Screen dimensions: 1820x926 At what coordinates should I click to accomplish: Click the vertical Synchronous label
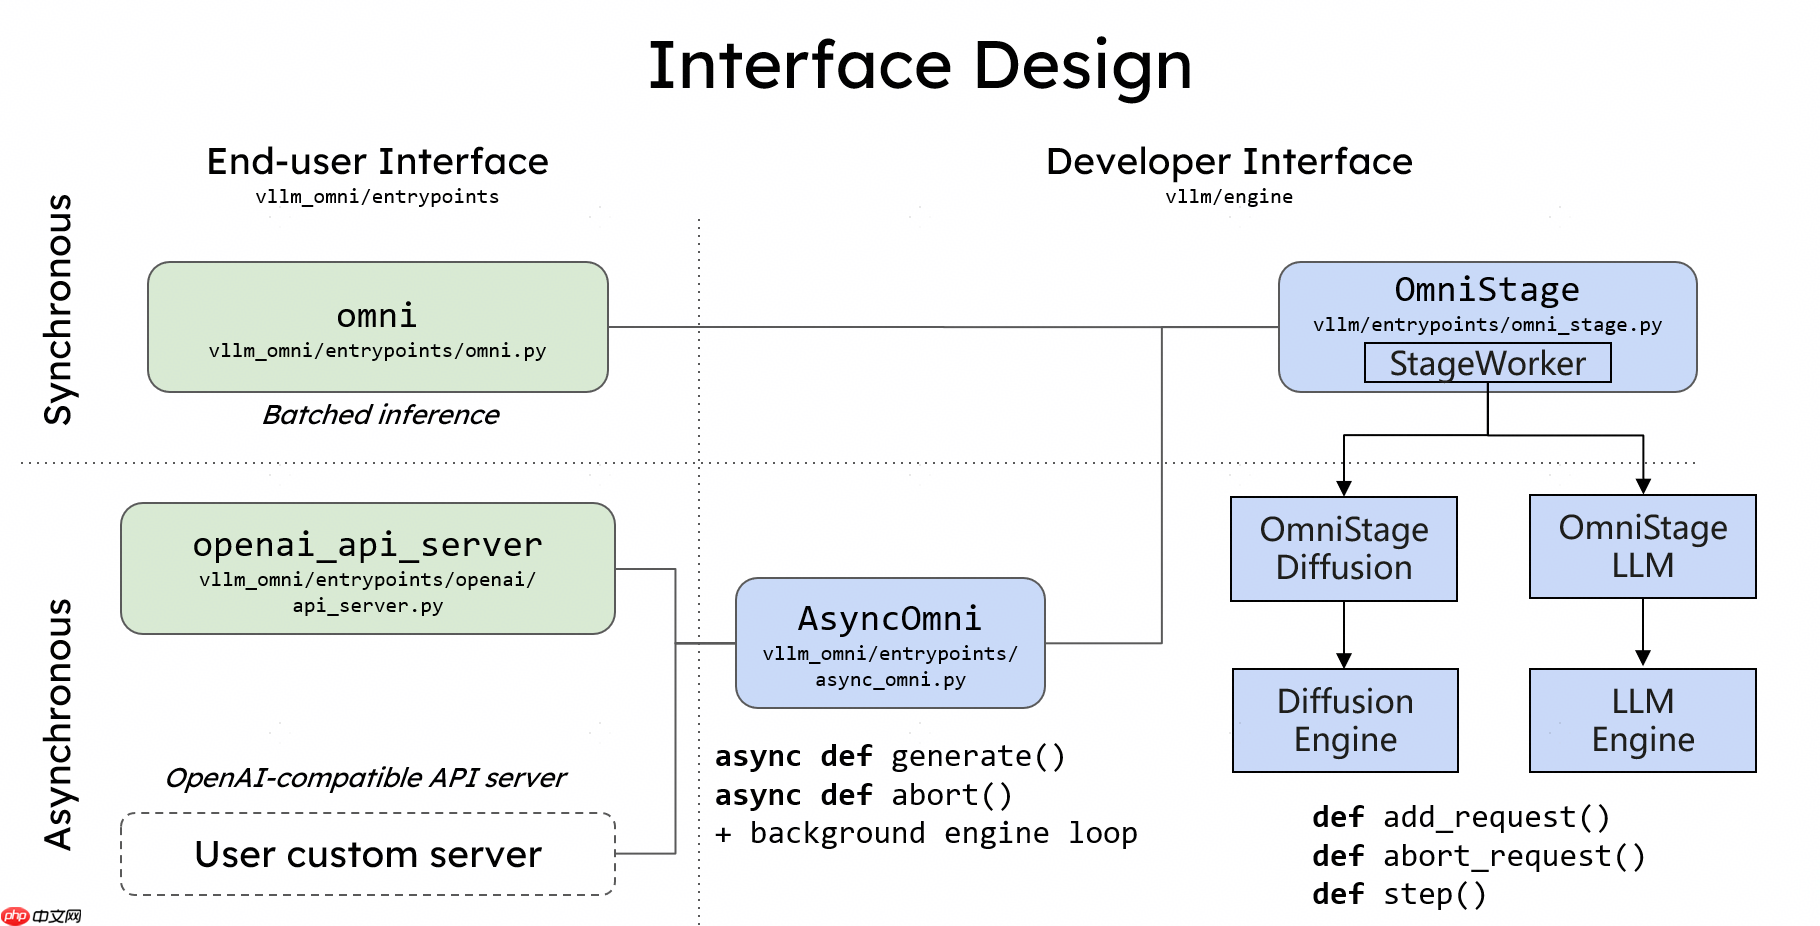coord(59,310)
